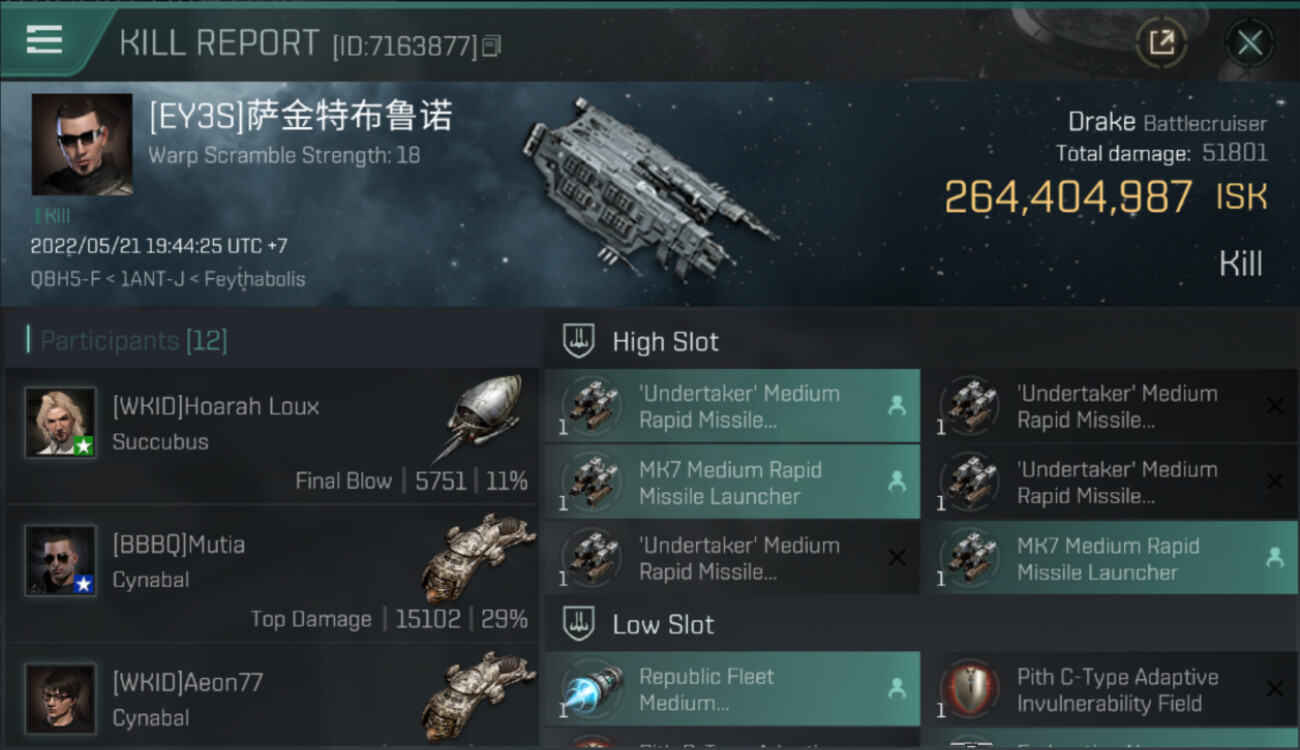This screenshot has width=1300, height=750.
Task: Open the hamburger menu
Action: tap(44, 40)
